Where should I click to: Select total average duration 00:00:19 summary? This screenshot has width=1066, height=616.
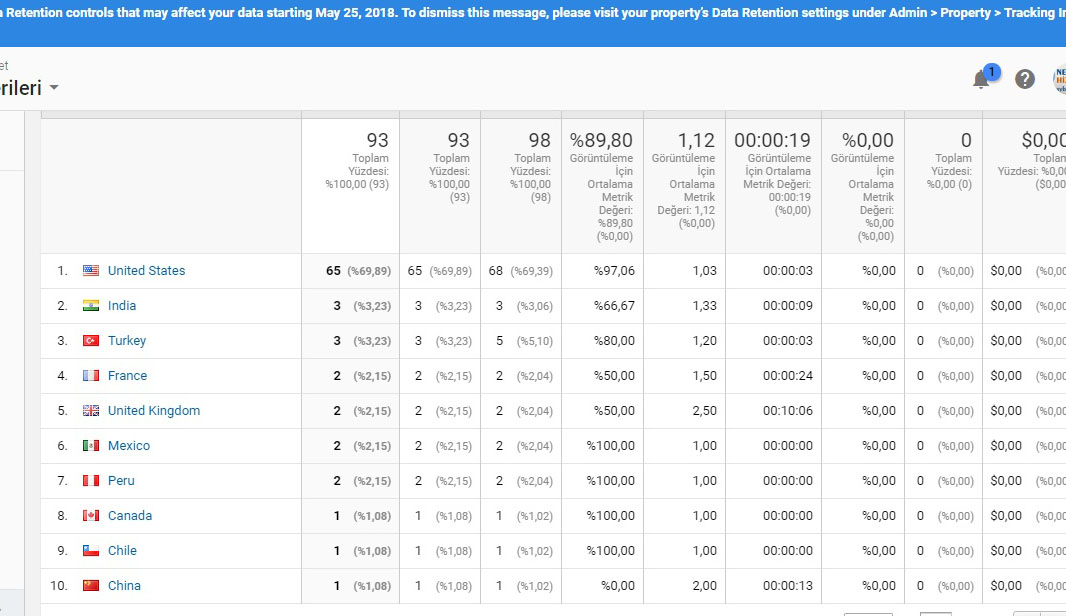point(772,140)
